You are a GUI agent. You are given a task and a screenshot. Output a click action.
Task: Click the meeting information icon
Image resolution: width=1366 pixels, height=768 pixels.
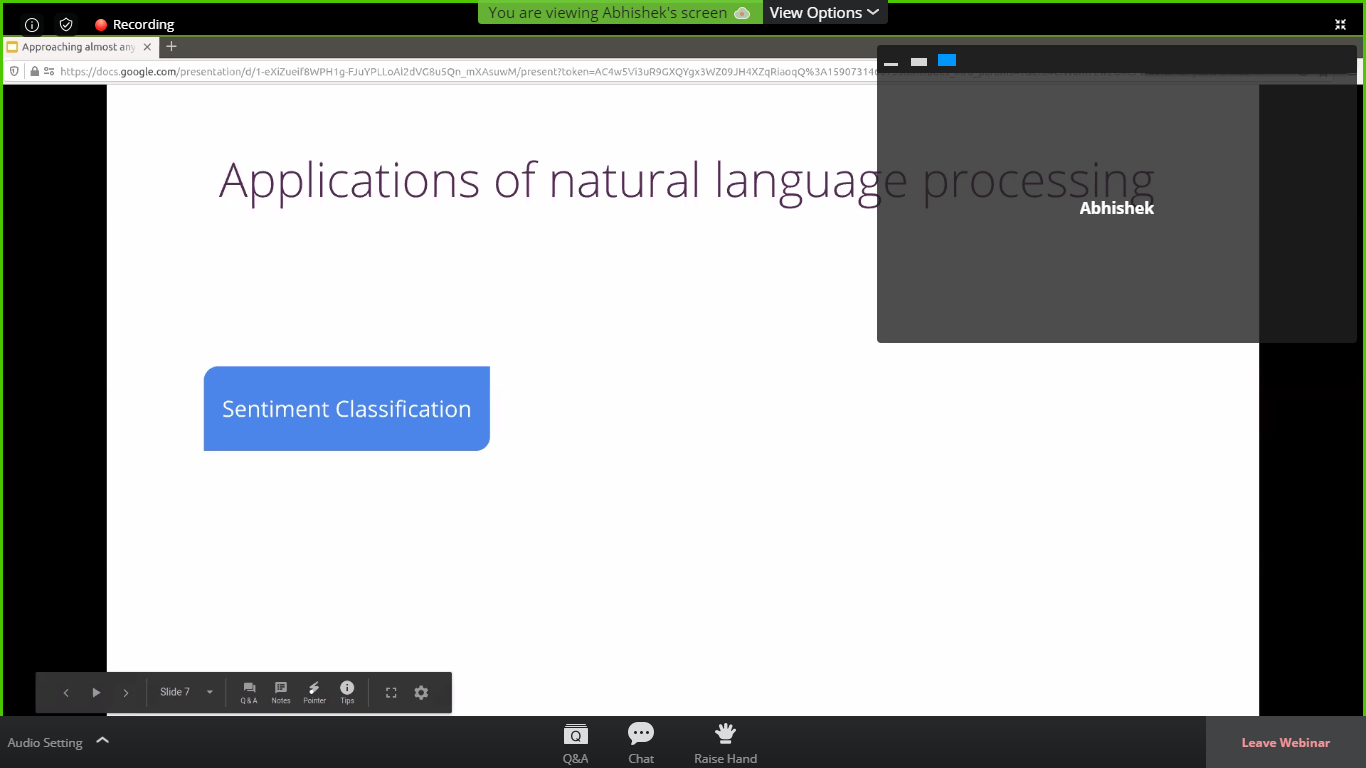32,24
